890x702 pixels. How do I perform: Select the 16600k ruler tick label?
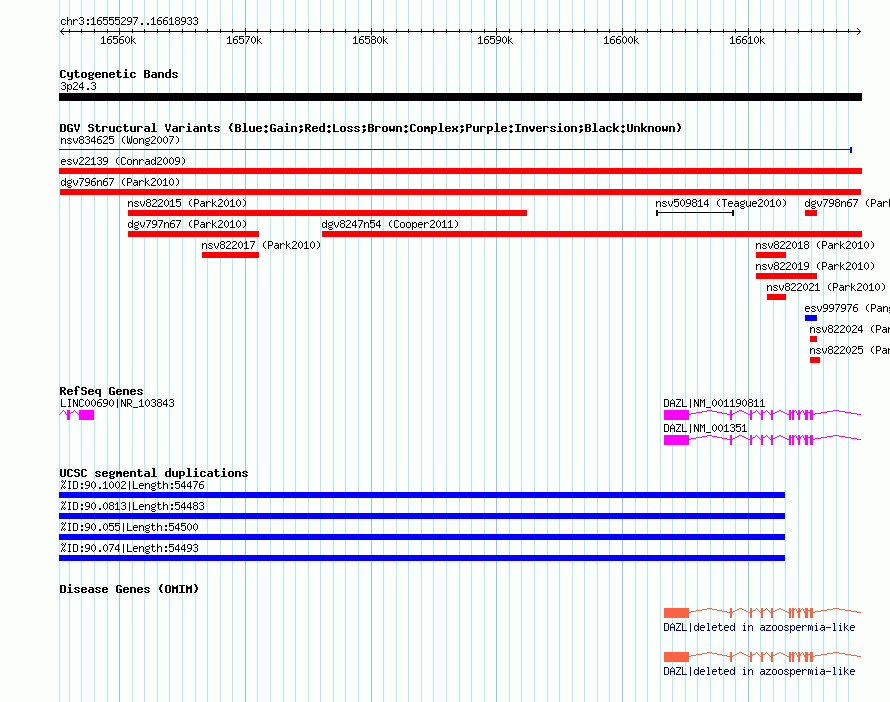(x=621, y=40)
